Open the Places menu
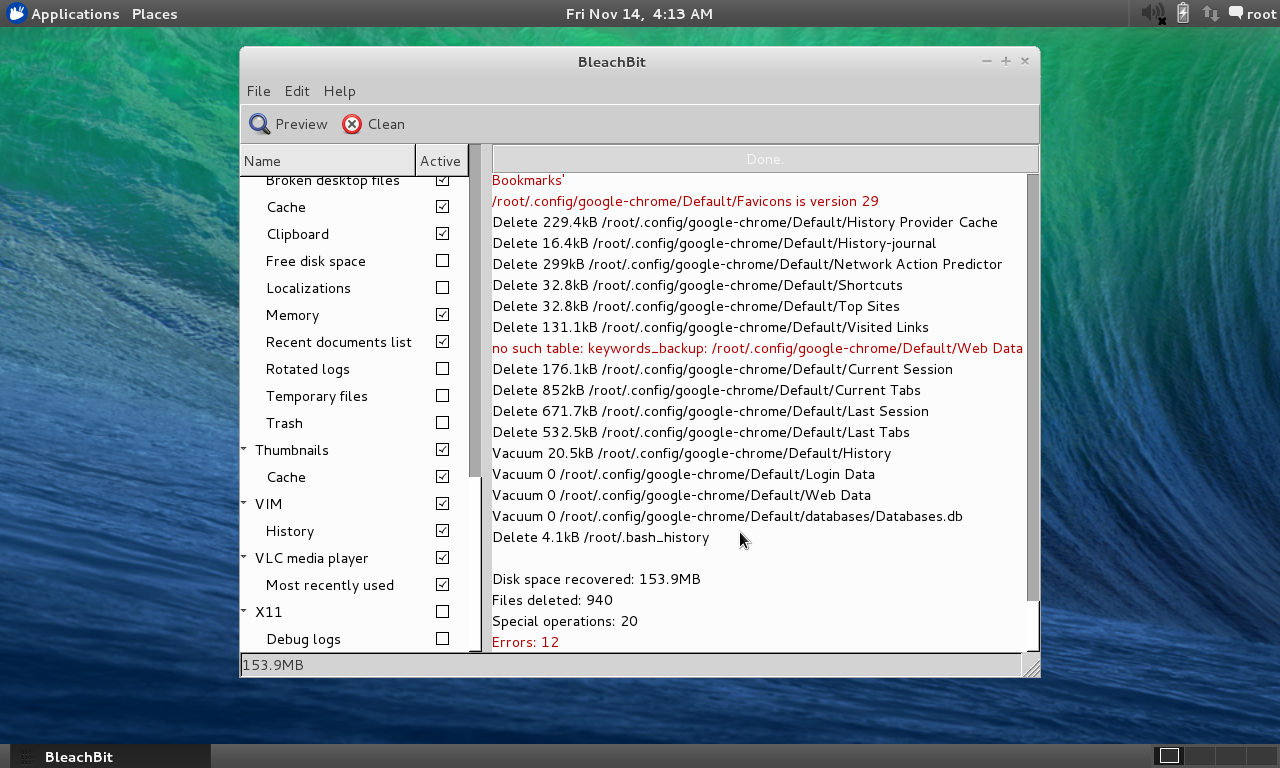This screenshot has width=1280, height=768. coord(155,14)
